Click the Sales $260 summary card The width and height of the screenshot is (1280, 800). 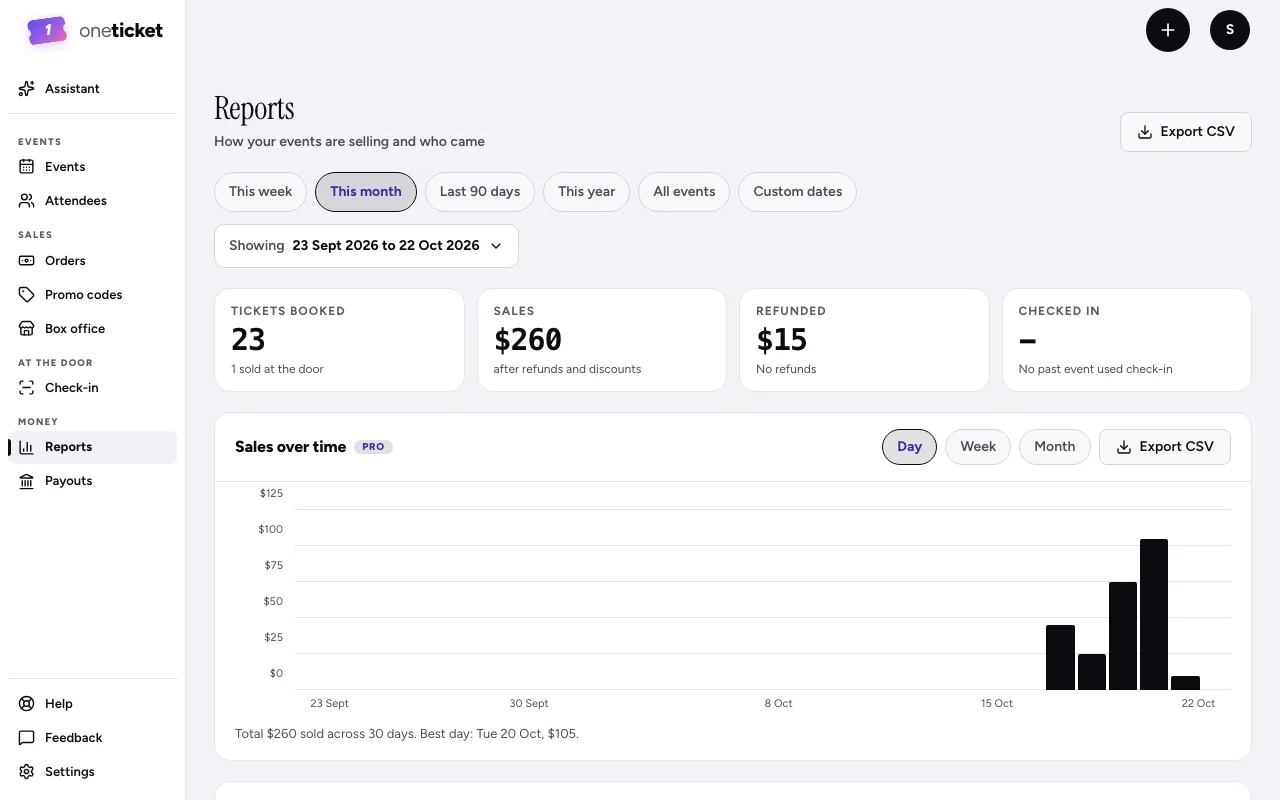(602, 340)
